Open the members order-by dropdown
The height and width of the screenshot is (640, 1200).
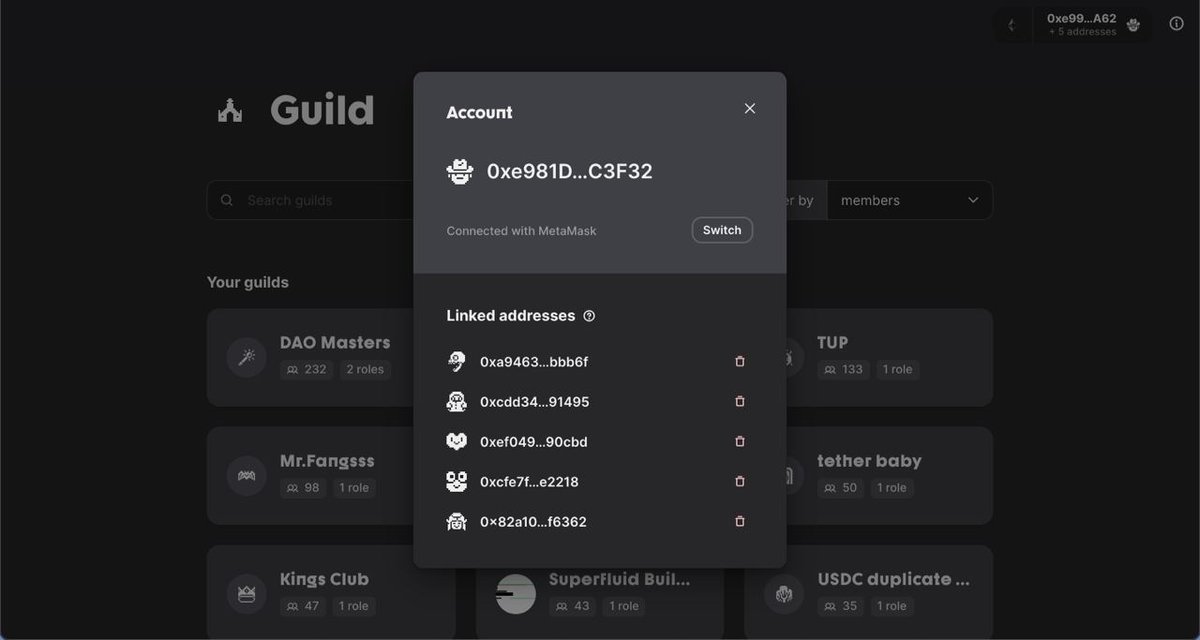910,200
